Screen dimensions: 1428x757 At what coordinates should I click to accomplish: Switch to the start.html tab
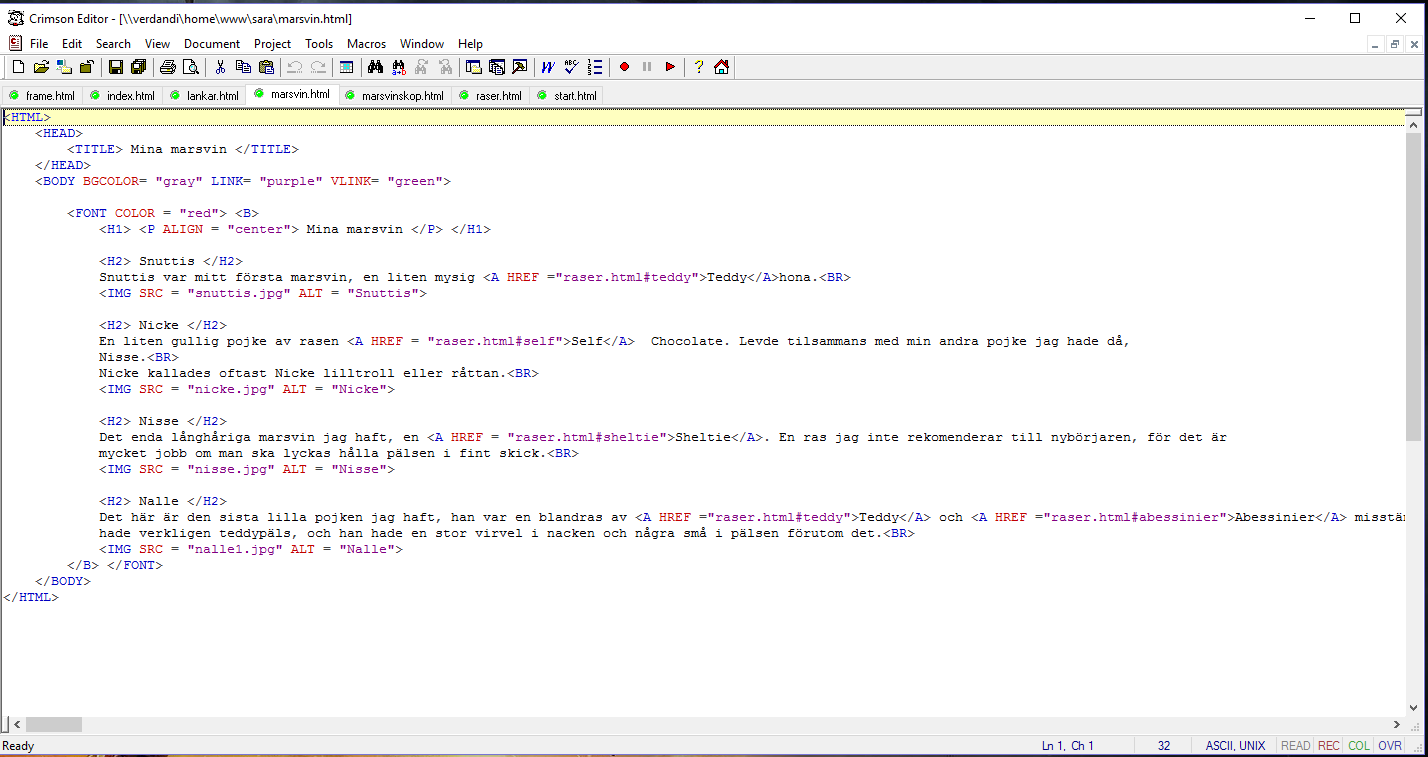point(567,96)
